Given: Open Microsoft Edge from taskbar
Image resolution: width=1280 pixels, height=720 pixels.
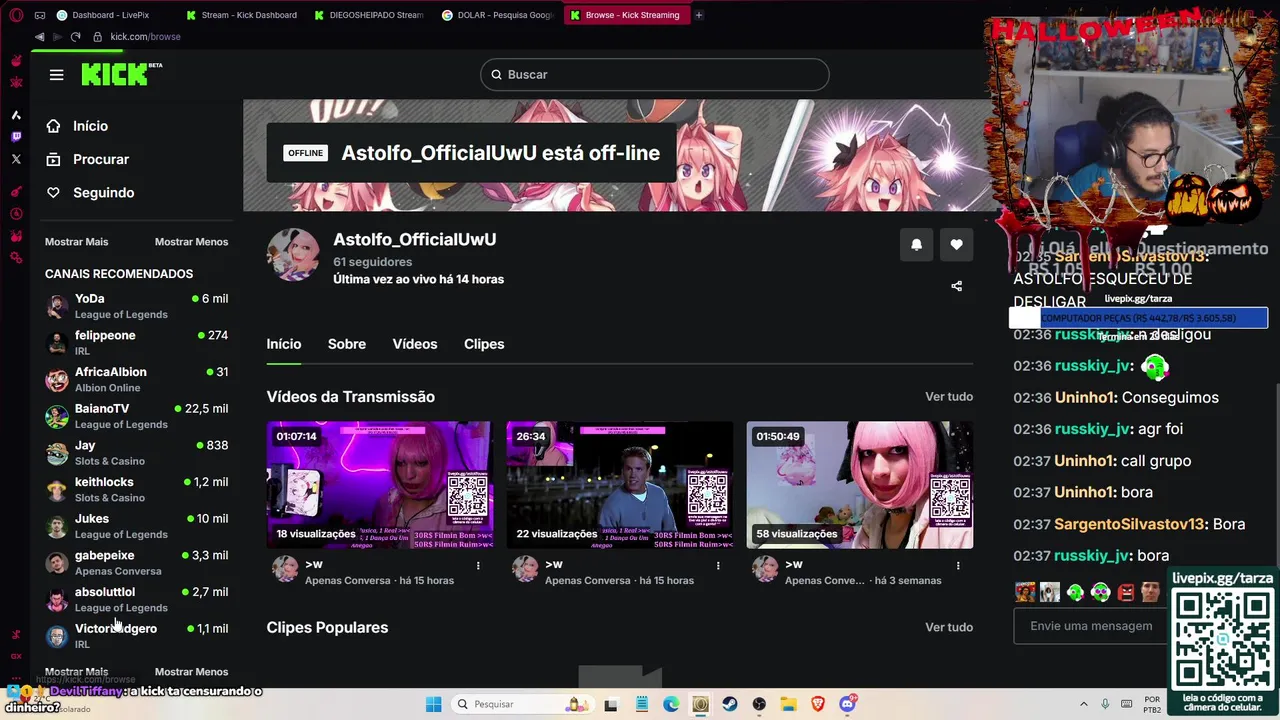Looking at the screenshot, I should point(671,704).
